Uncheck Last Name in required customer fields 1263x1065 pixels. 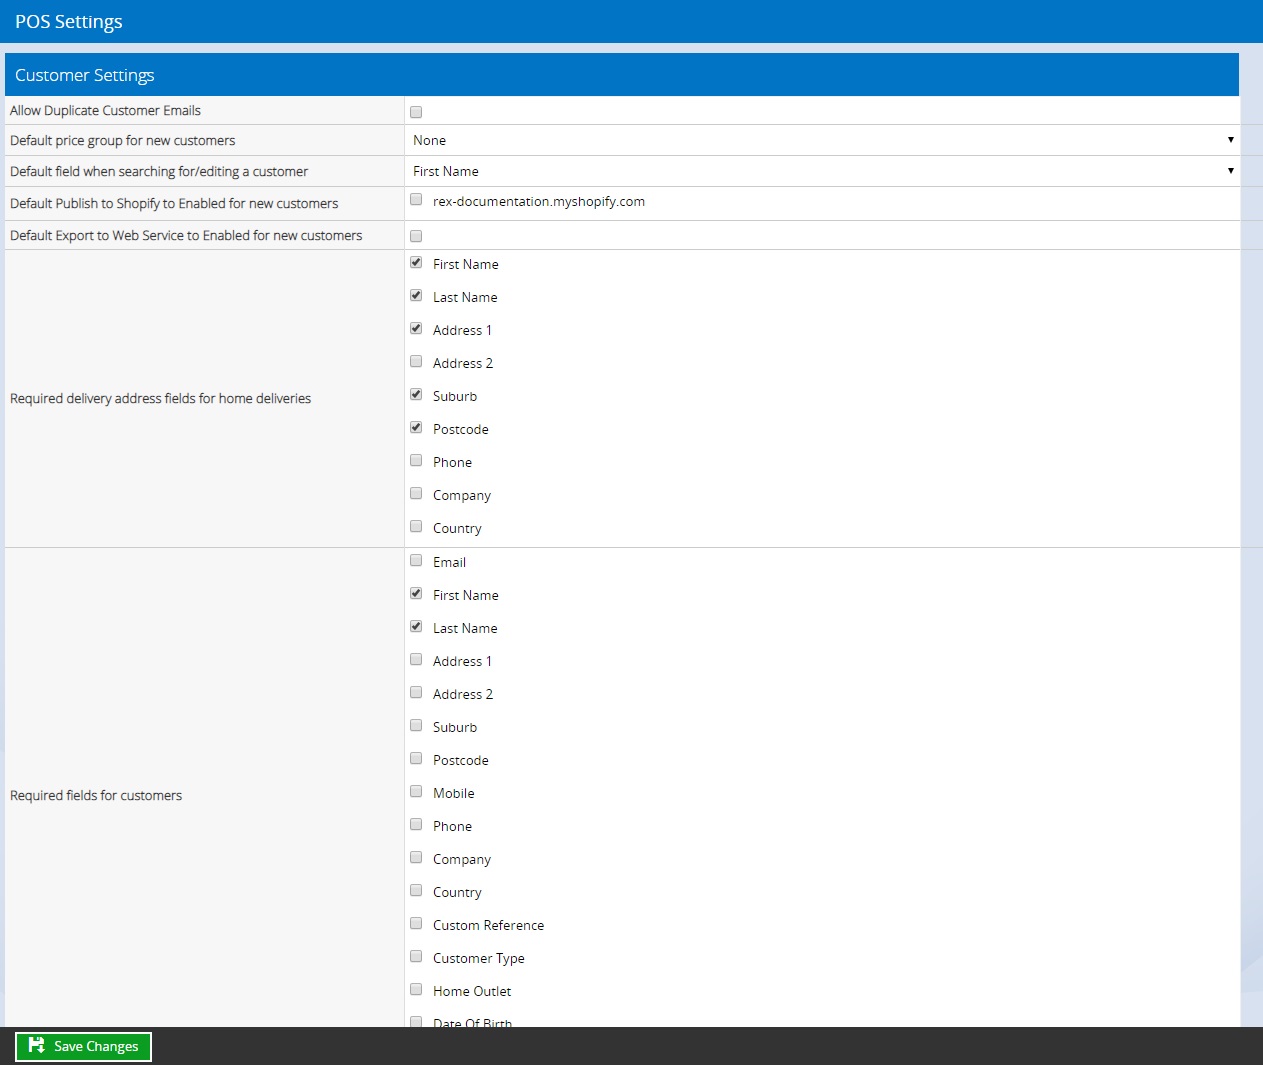(416, 627)
